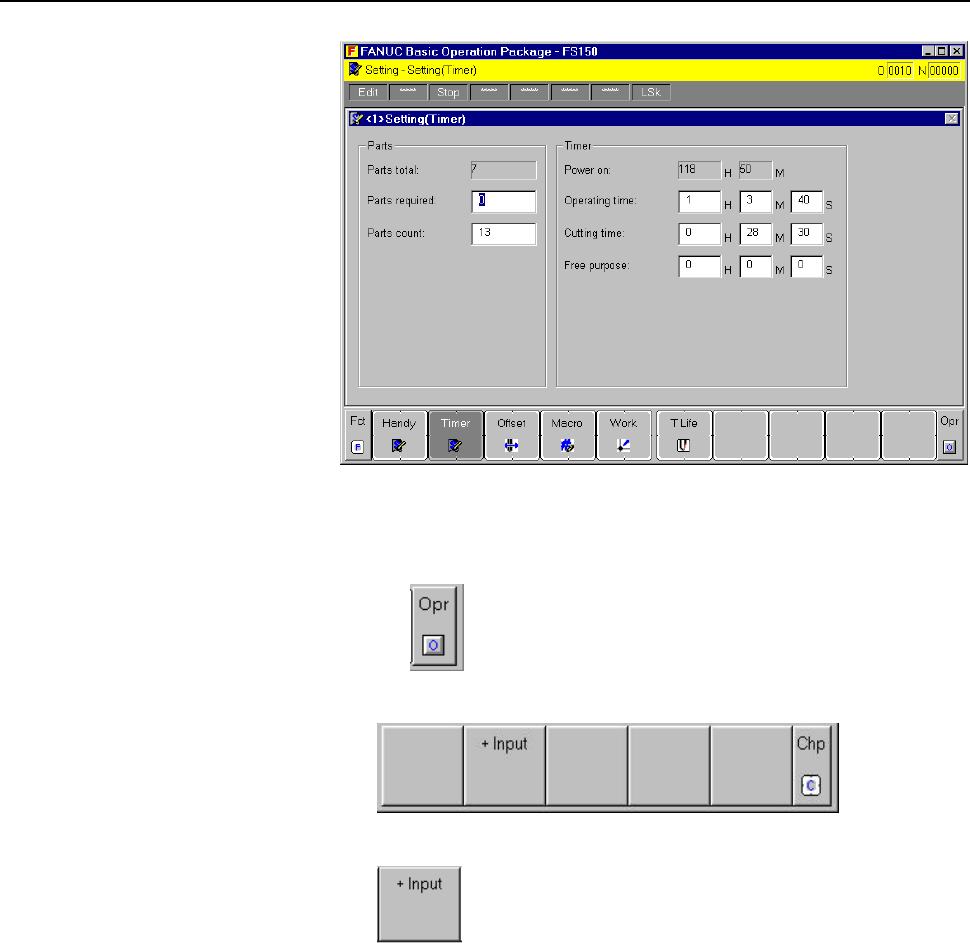Click the Cutting time hours field

click(700, 233)
